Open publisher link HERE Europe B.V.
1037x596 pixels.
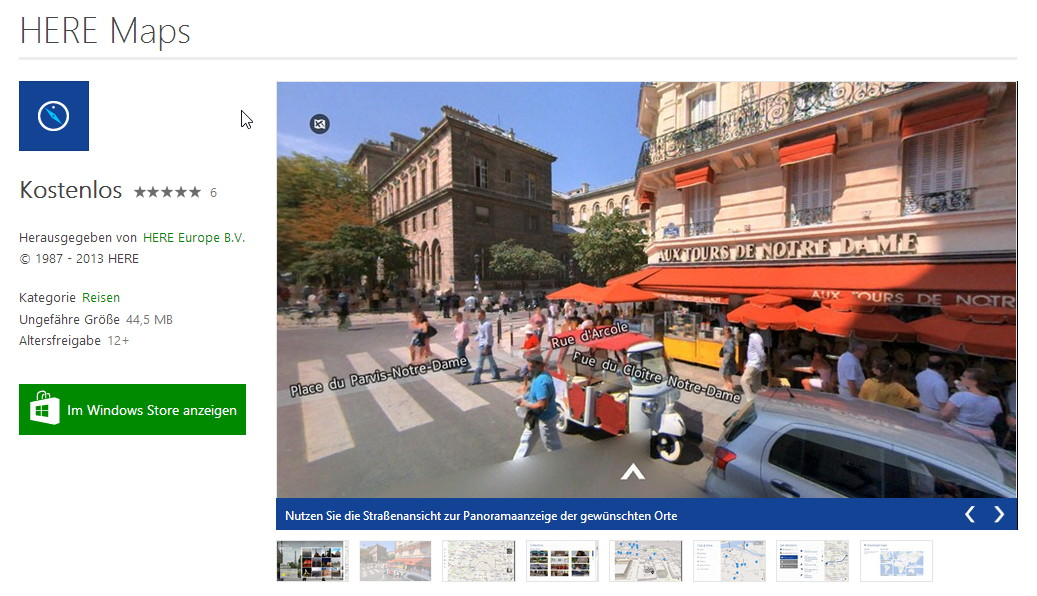coord(194,237)
